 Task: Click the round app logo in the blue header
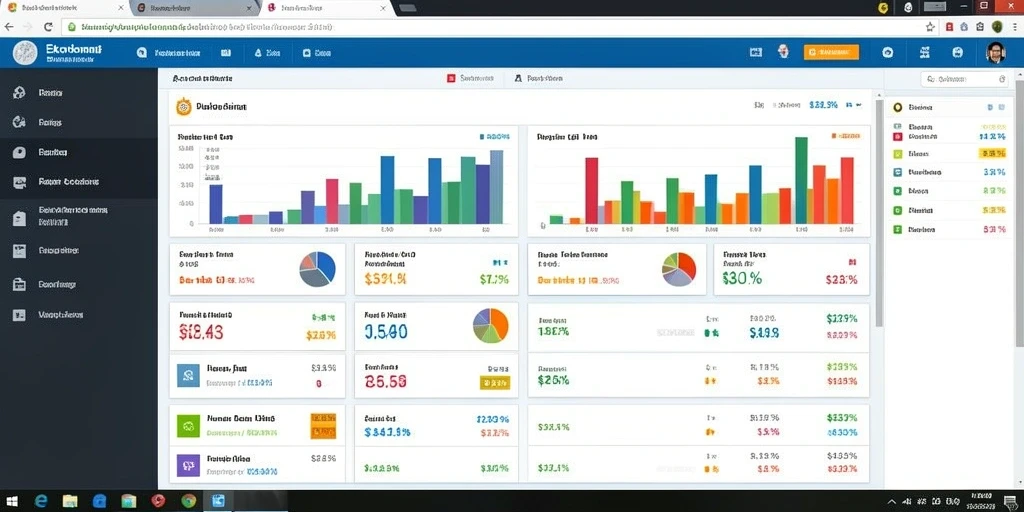[25, 53]
